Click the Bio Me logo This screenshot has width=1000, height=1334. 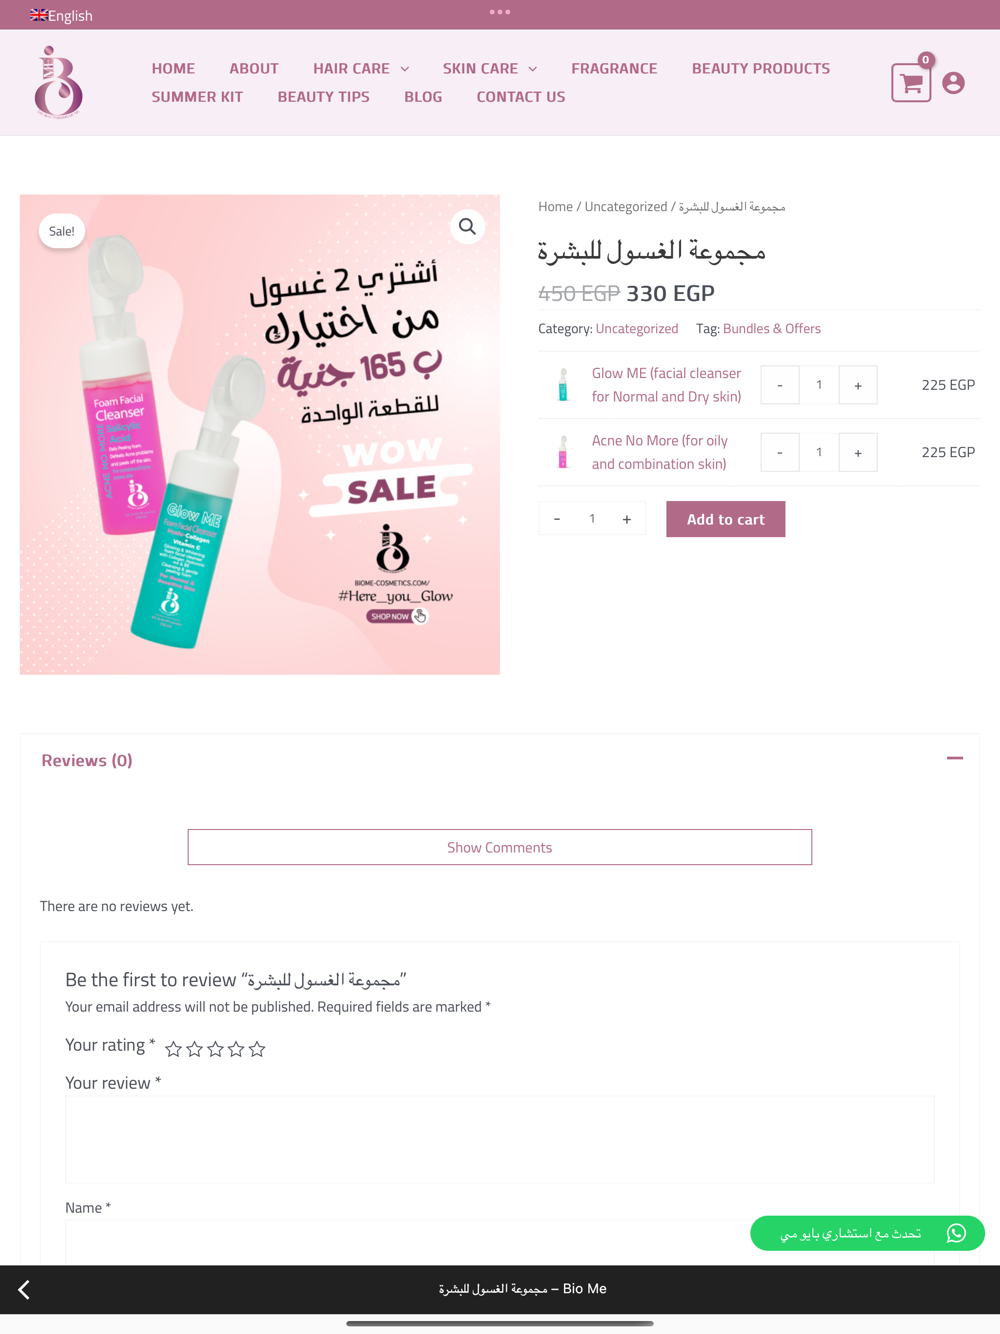pyautogui.click(x=58, y=82)
